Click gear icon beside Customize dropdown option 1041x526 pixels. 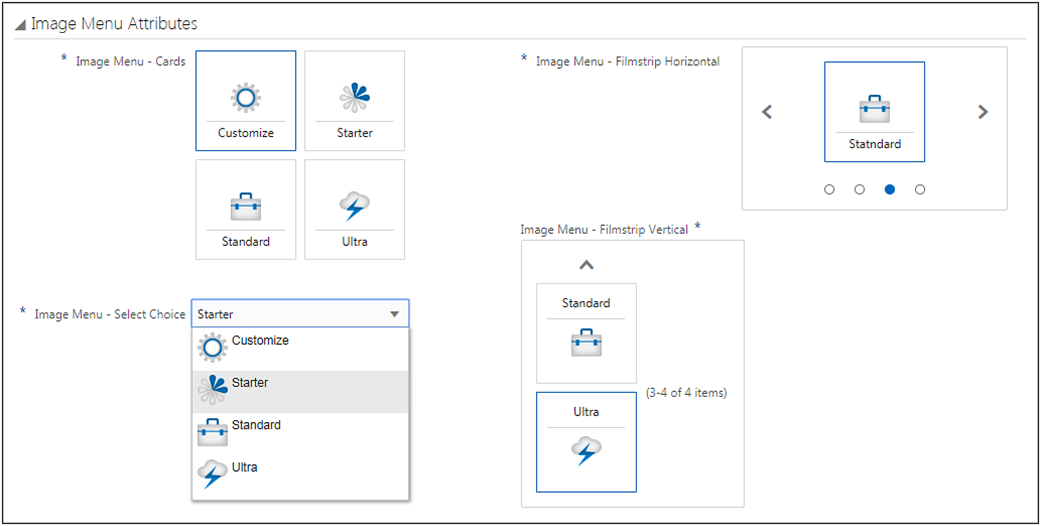pos(214,348)
